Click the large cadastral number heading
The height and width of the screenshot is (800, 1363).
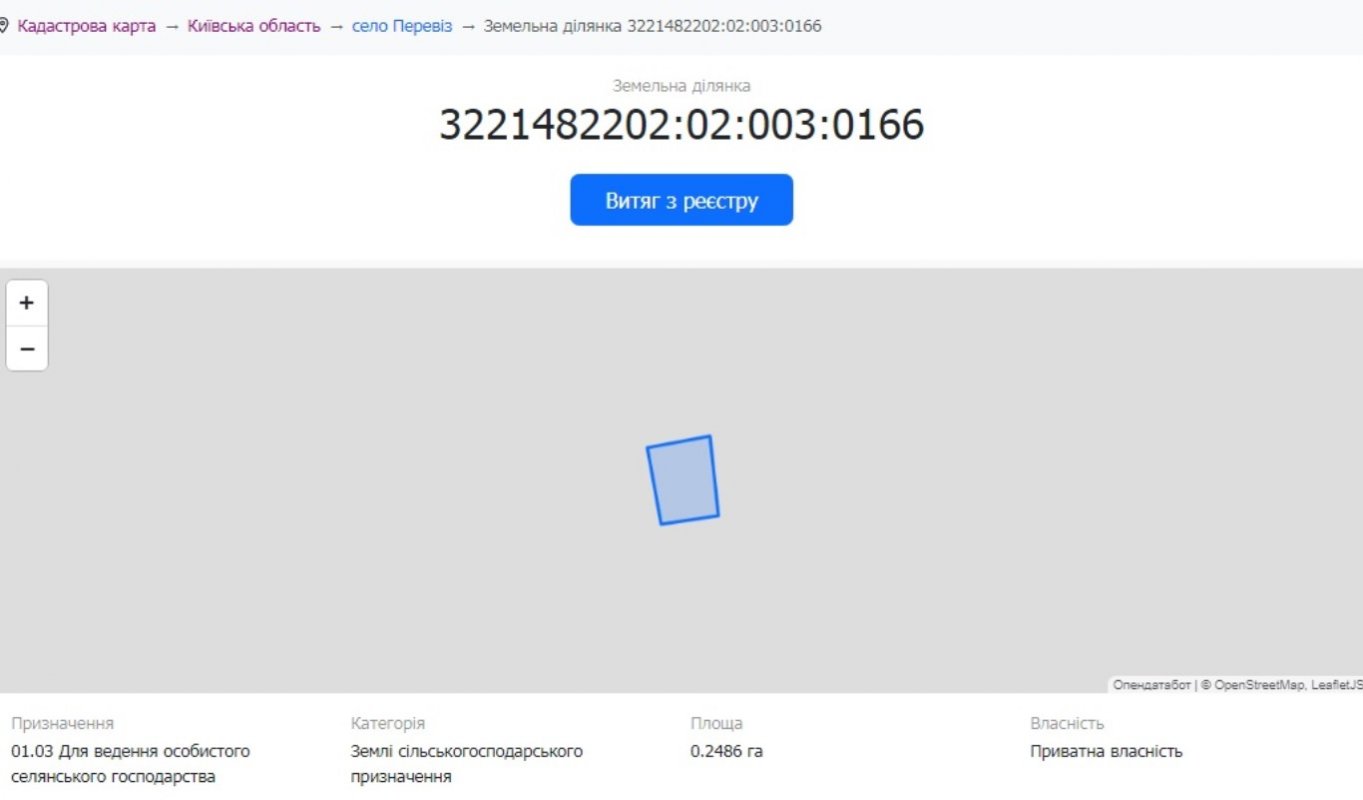tap(681, 125)
